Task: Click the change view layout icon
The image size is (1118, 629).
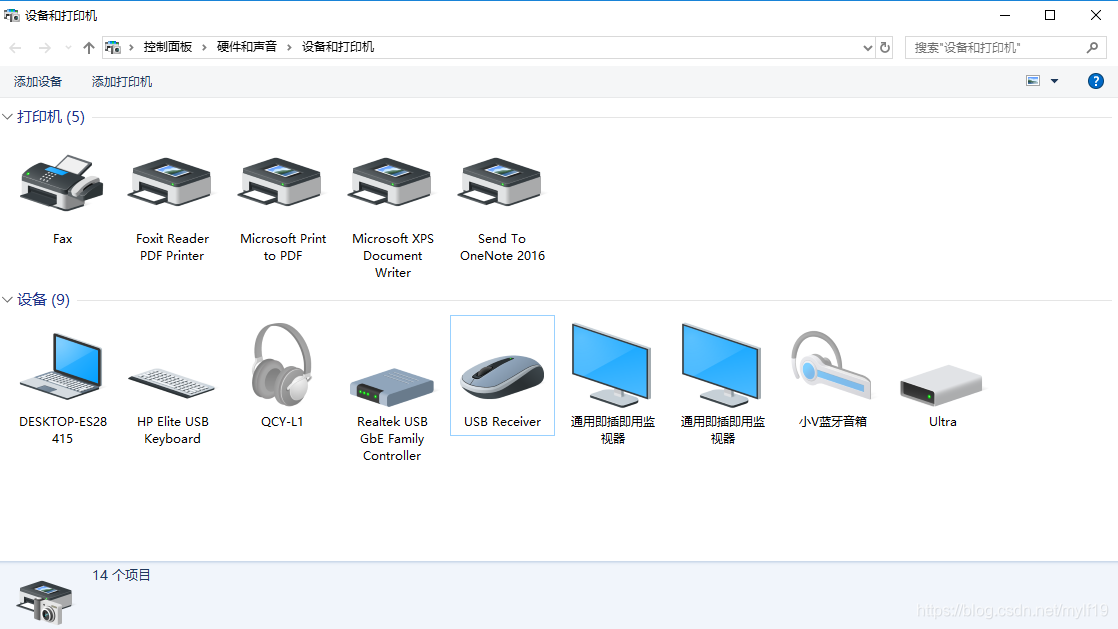Action: coord(1032,81)
